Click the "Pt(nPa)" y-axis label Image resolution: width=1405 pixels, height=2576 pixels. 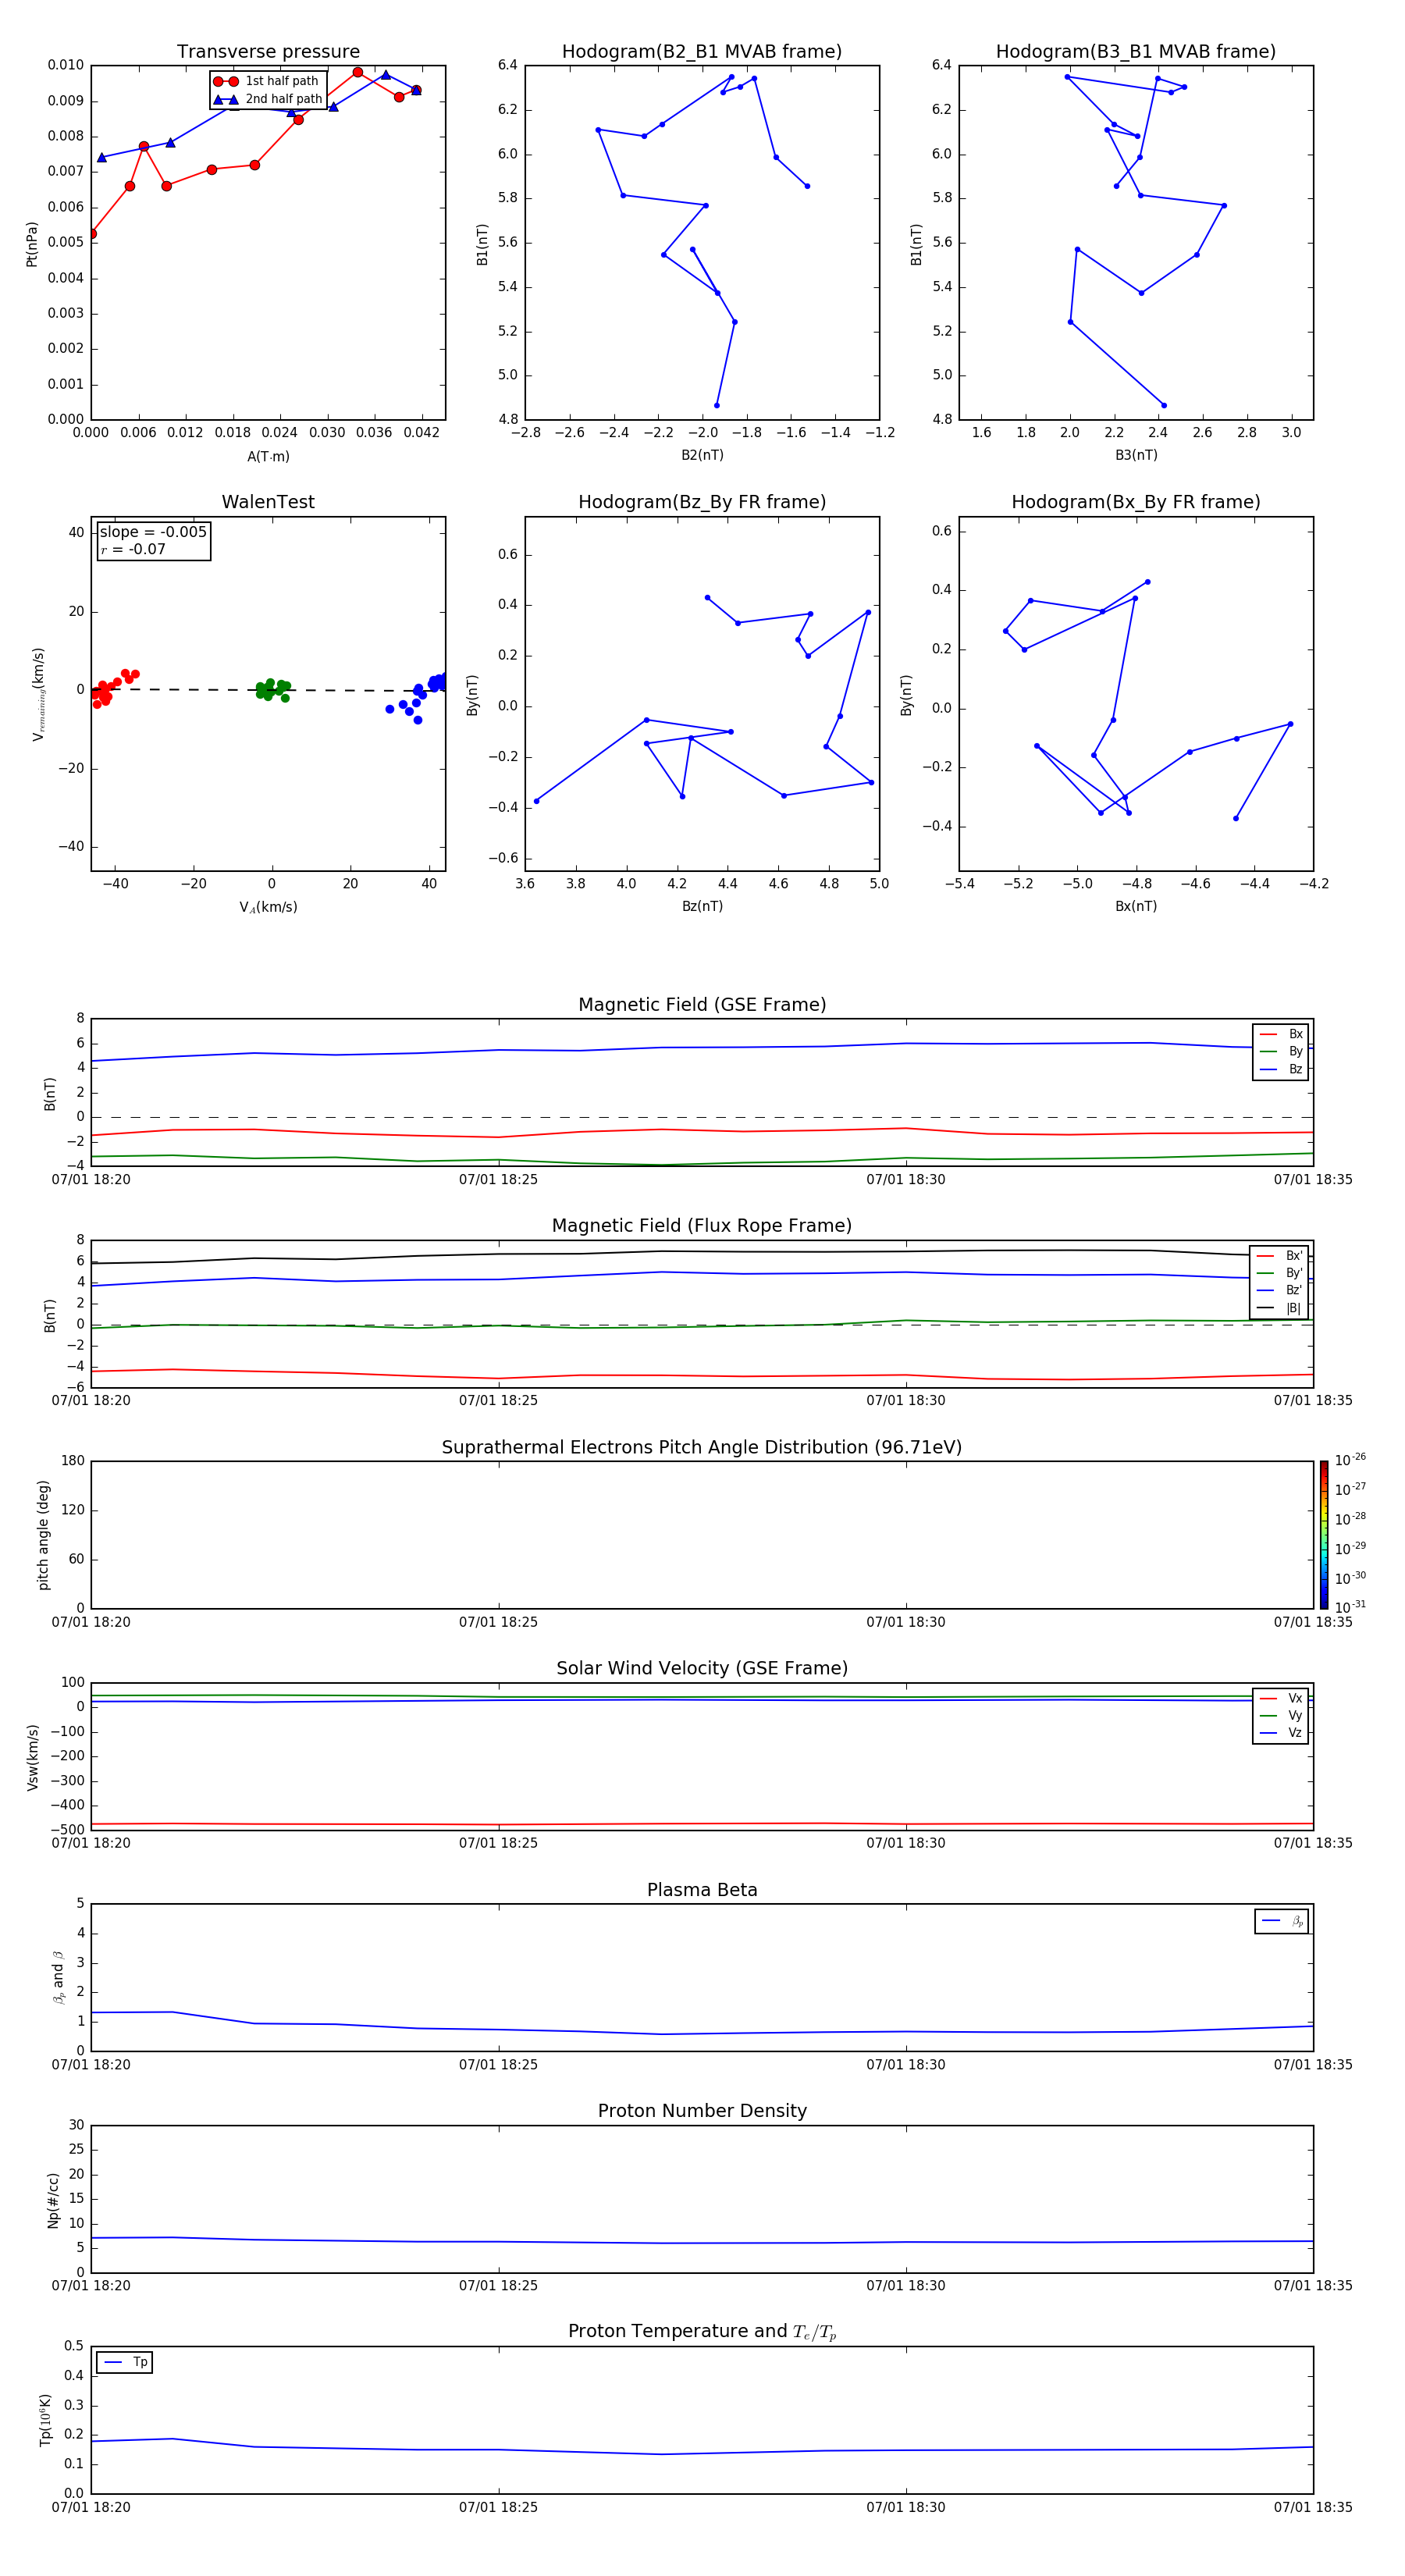[x=32, y=244]
